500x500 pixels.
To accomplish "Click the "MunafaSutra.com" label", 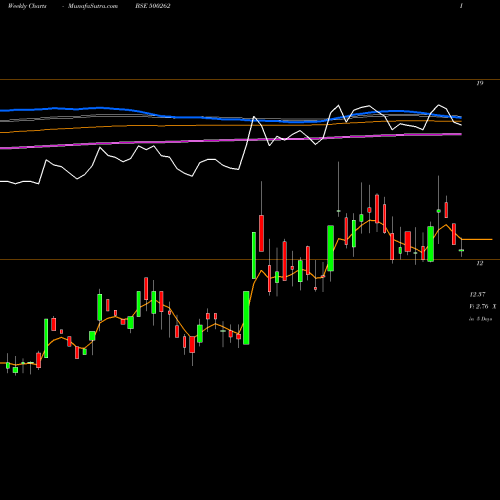I will click(93, 6).
